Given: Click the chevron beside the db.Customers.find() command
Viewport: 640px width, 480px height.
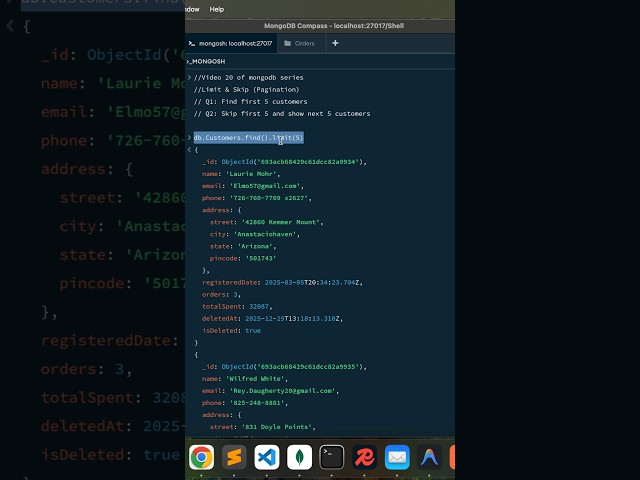Looking at the screenshot, I should click(189, 137).
